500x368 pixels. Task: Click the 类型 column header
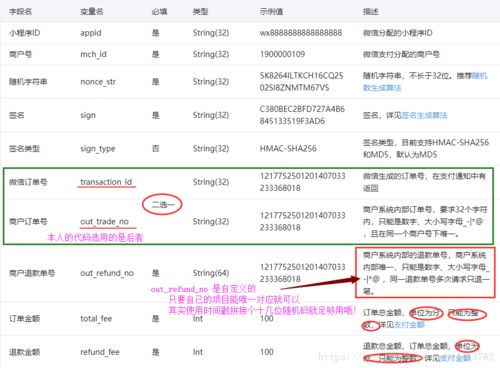coord(200,12)
